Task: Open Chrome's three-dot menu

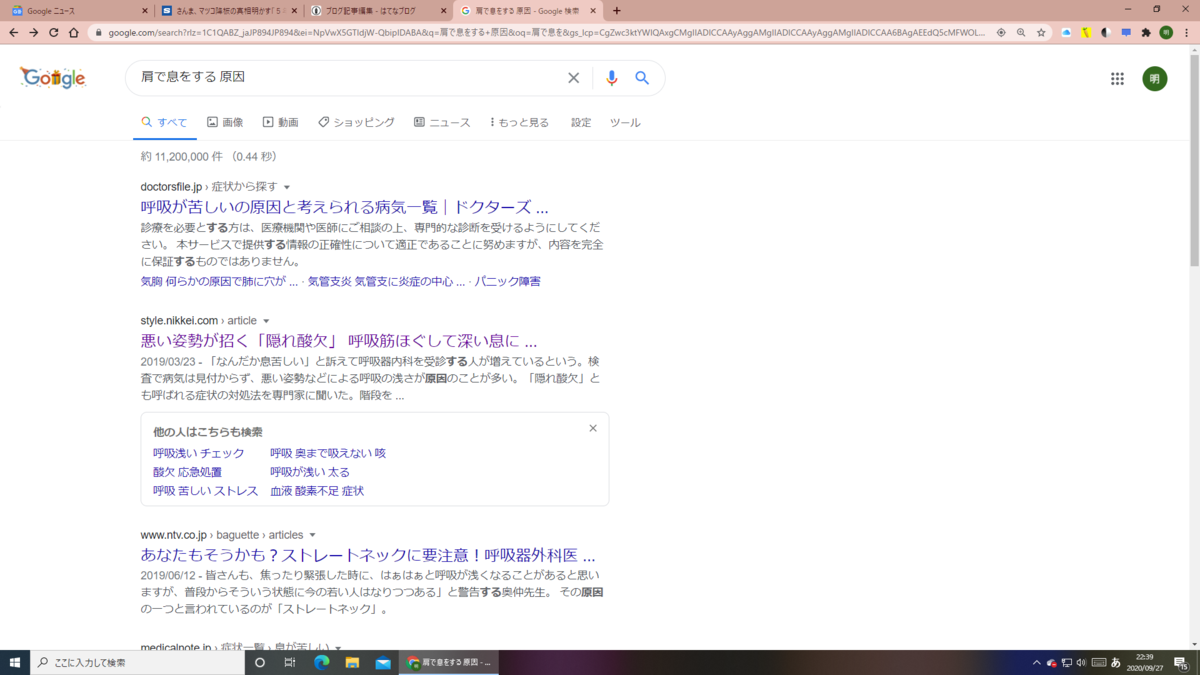Action: [x=1187, y=32]
